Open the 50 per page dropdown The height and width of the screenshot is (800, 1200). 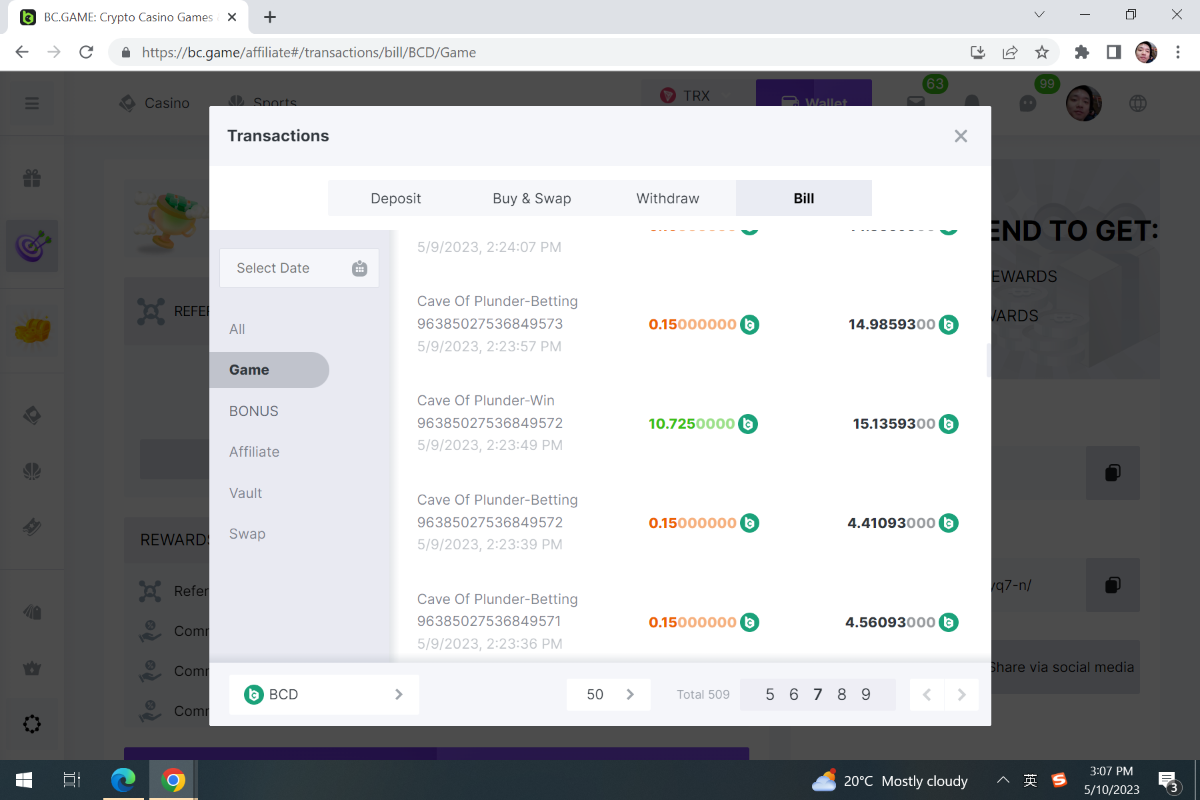608,694
